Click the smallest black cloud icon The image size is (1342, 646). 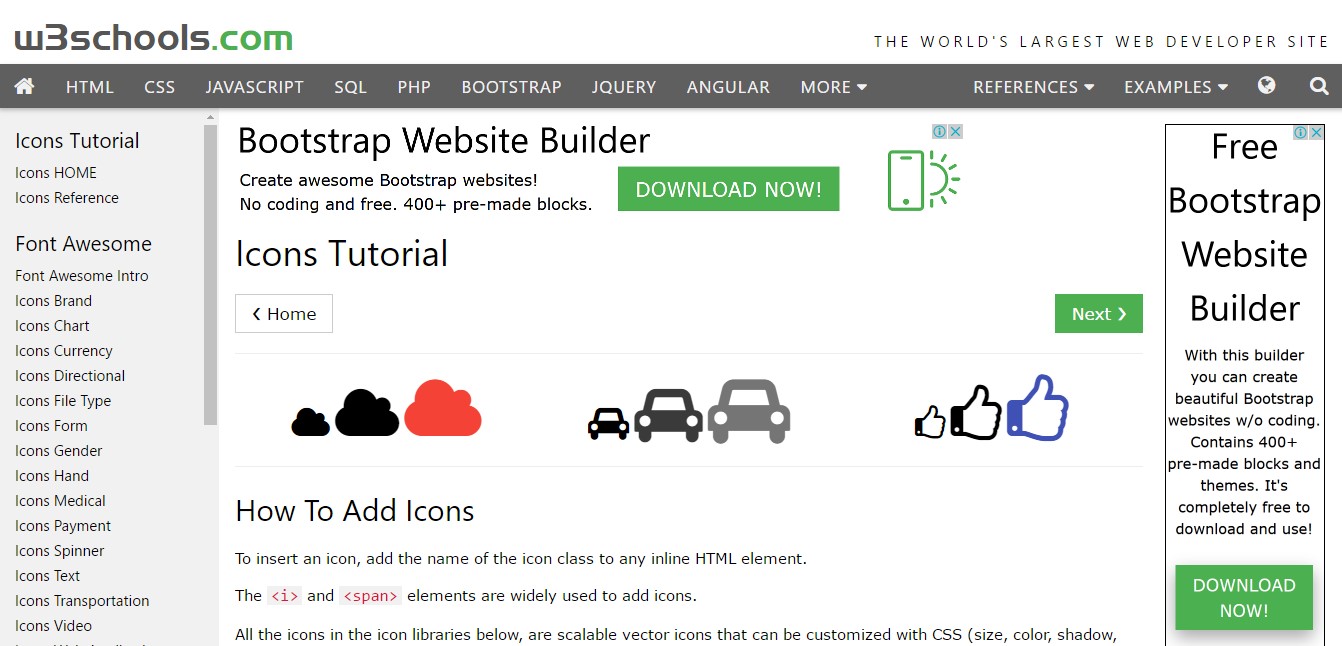(x=310, y=422)
